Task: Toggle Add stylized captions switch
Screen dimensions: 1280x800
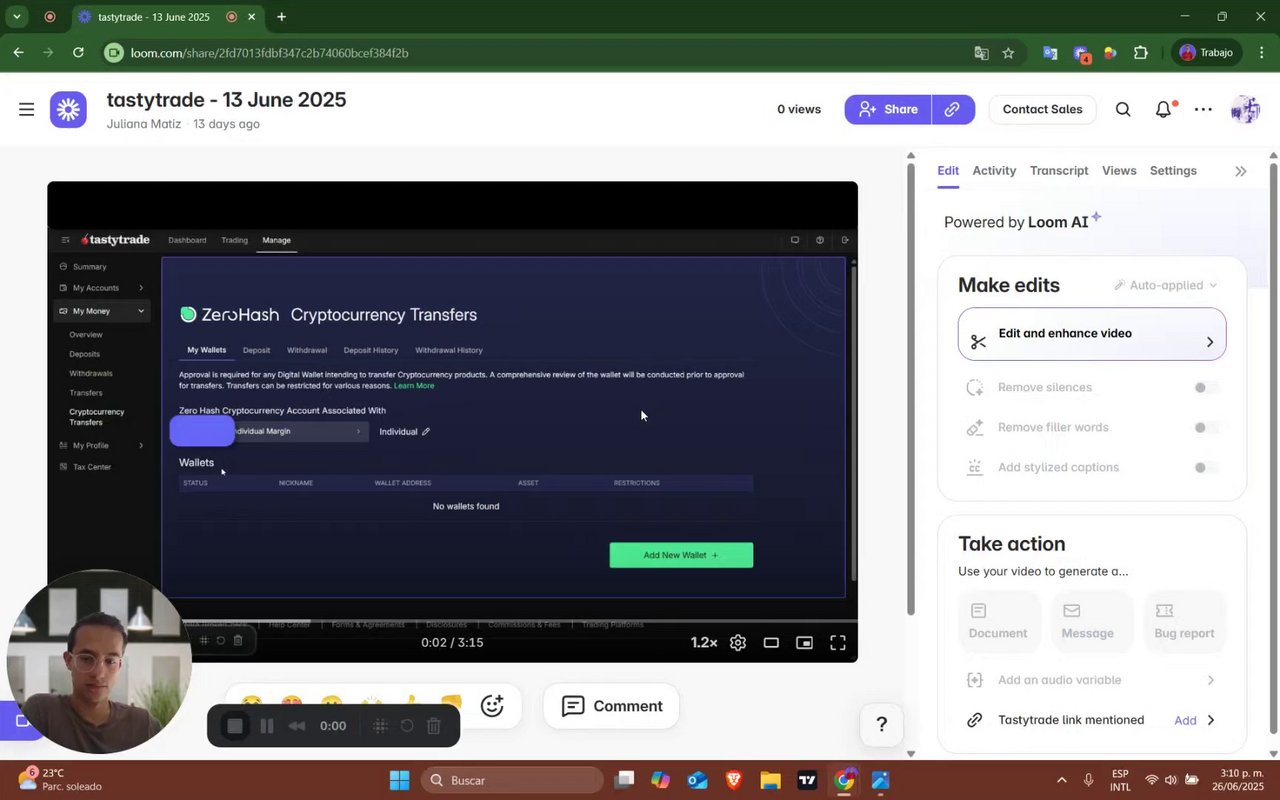Action: click(1206, 468)
